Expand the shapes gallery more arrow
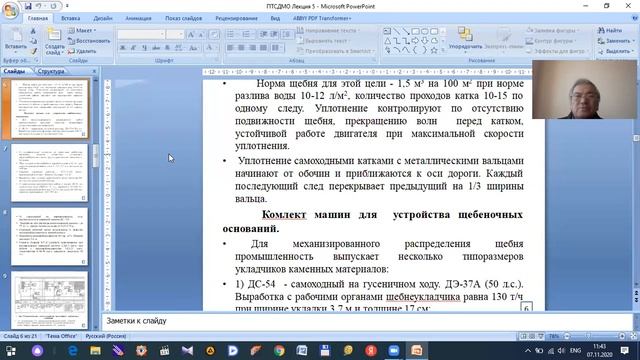This screenshot has width=640, height=360. pos(443,51)
